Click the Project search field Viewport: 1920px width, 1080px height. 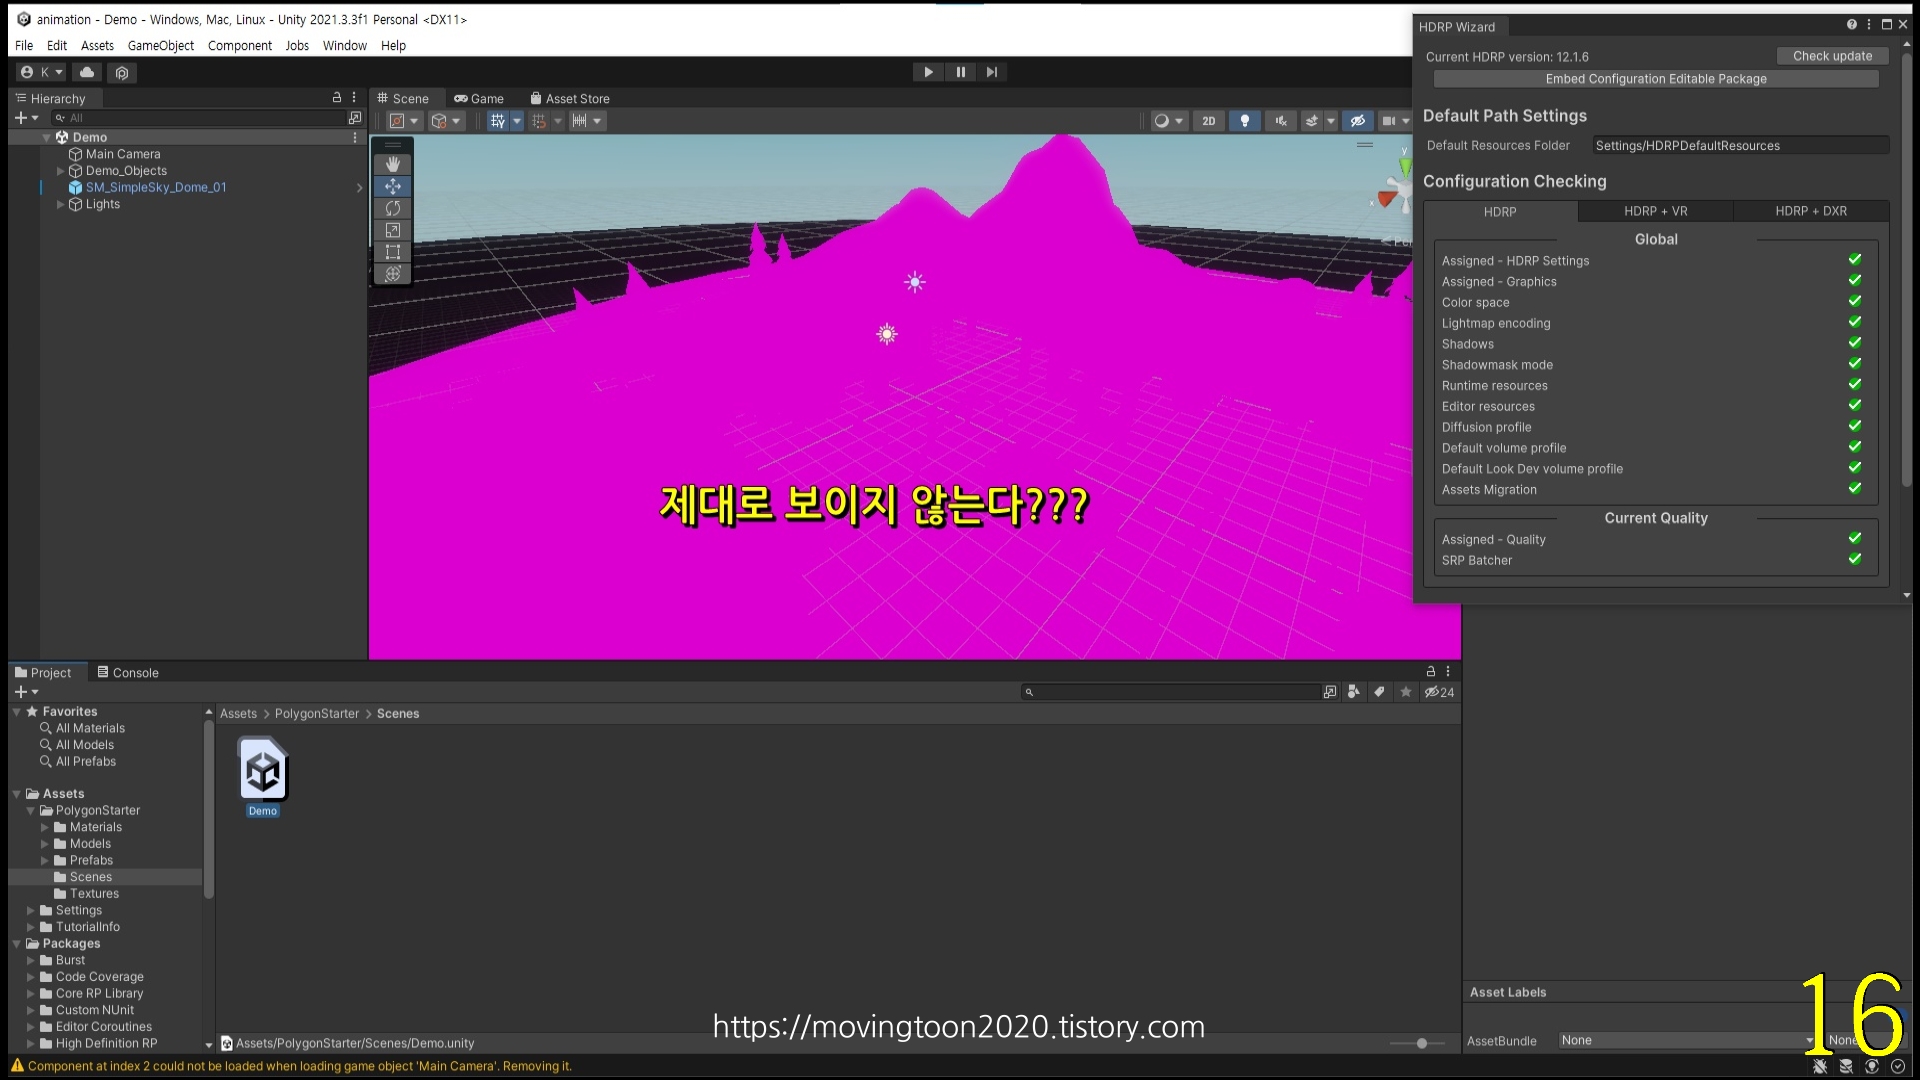click(x=1170, y=692)
